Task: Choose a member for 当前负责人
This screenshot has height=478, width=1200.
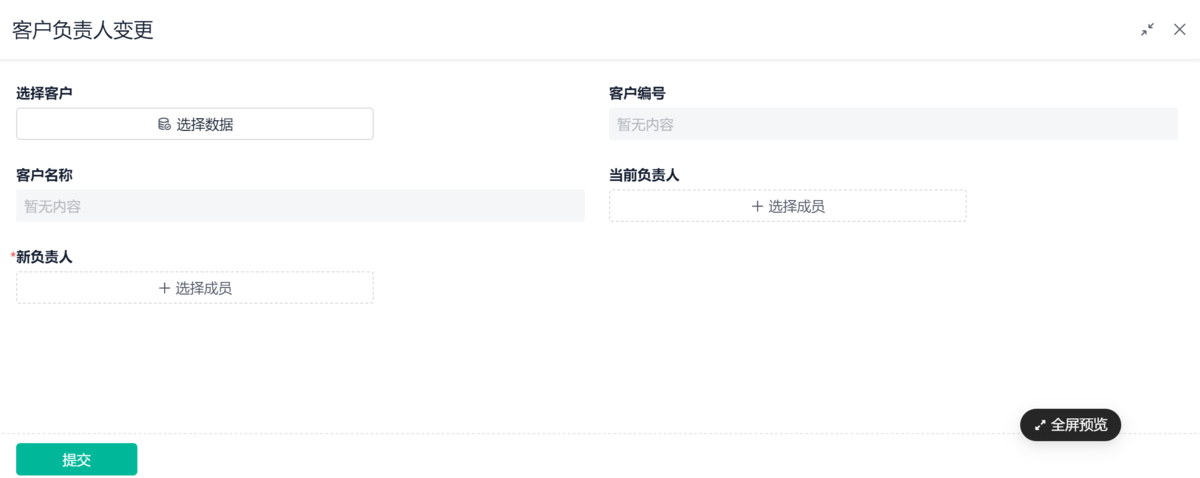Action: tap(787, 206)
